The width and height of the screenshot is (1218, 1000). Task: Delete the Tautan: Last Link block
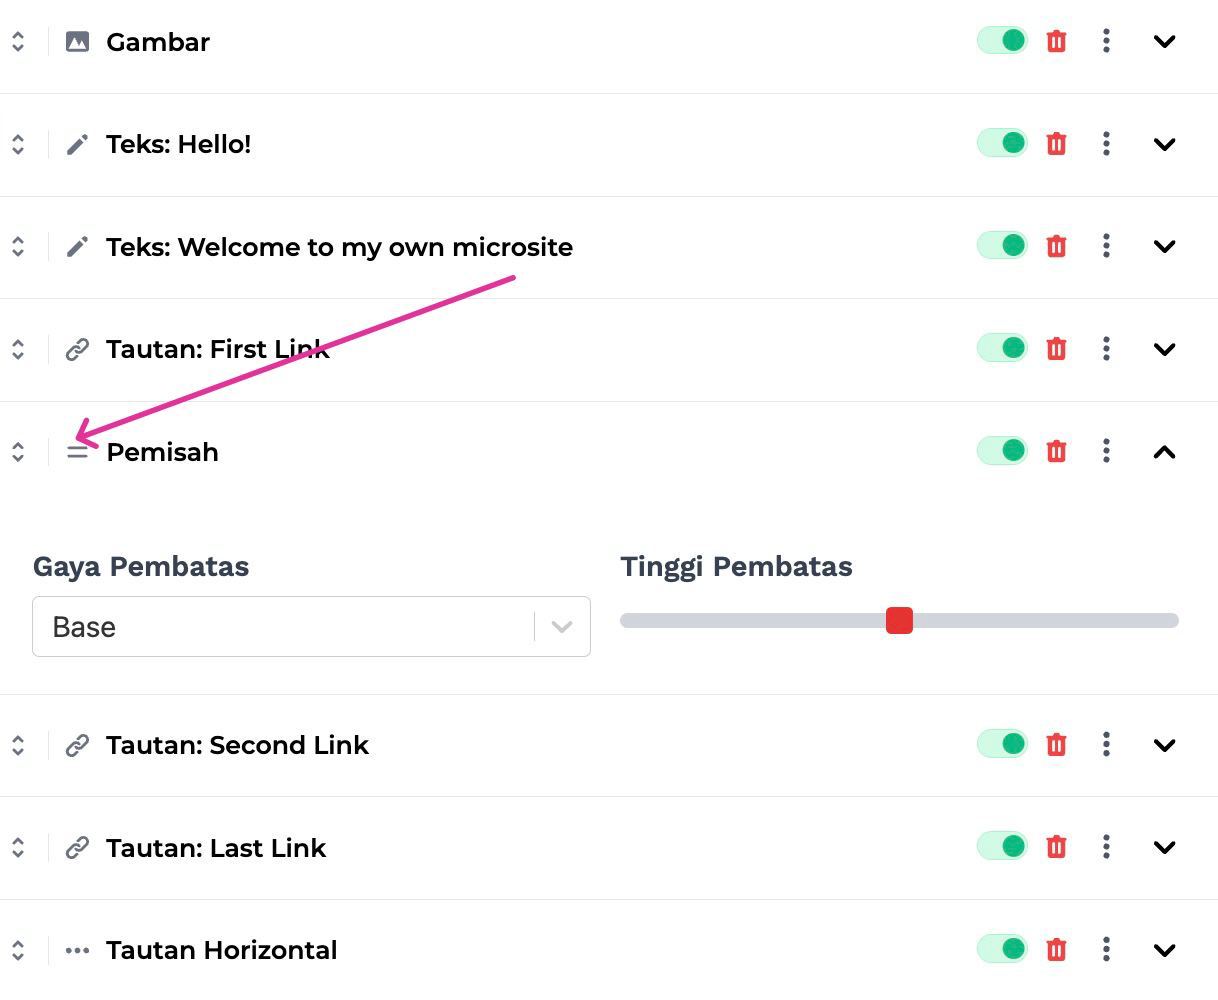coord(1056,847)
